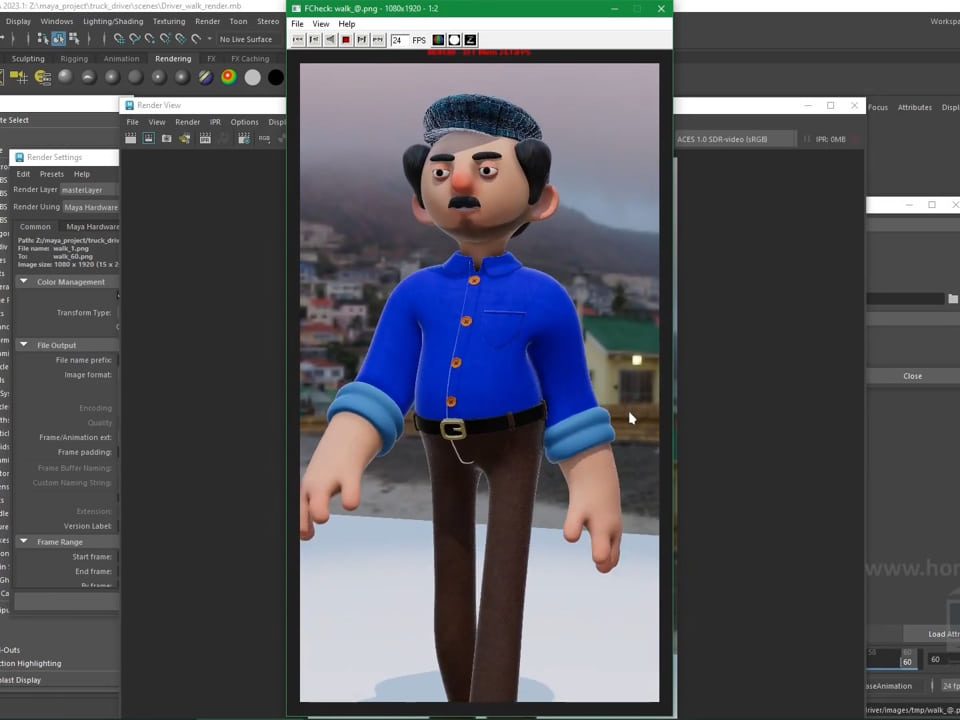Select by component type mode icon
The height and width of the screenshot is (720, 960).
coord(74,39)
